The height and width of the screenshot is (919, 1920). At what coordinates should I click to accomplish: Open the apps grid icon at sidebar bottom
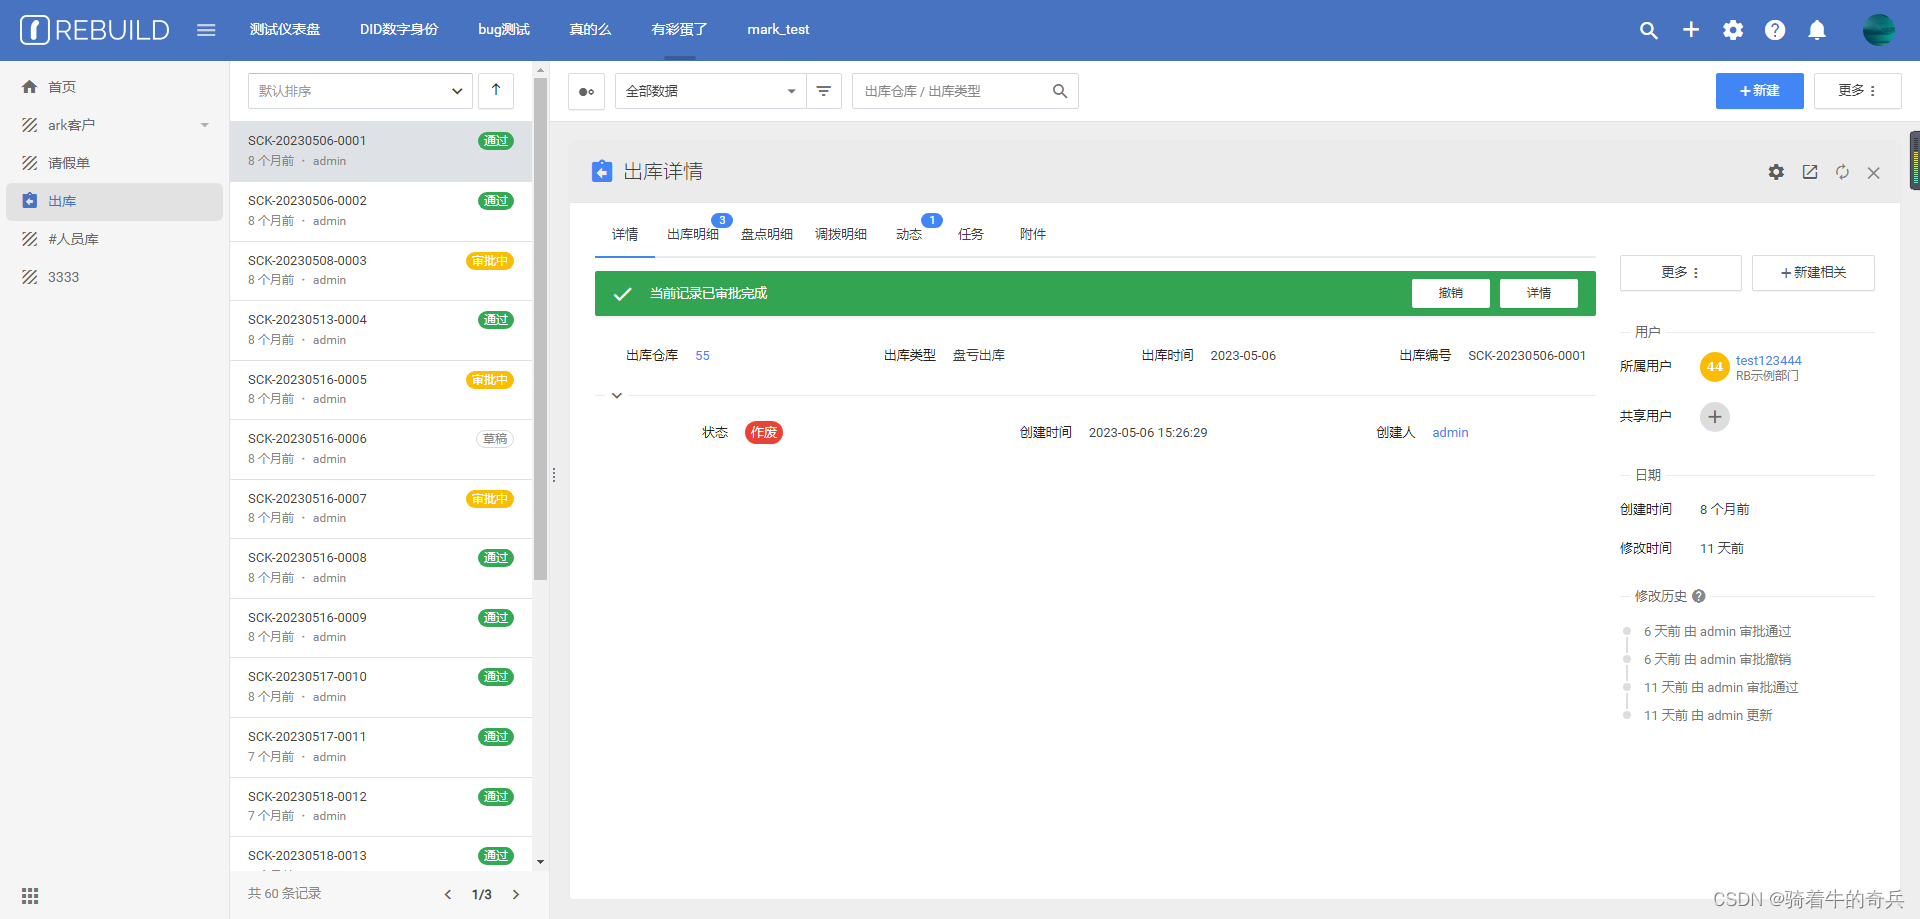point(30,896)
